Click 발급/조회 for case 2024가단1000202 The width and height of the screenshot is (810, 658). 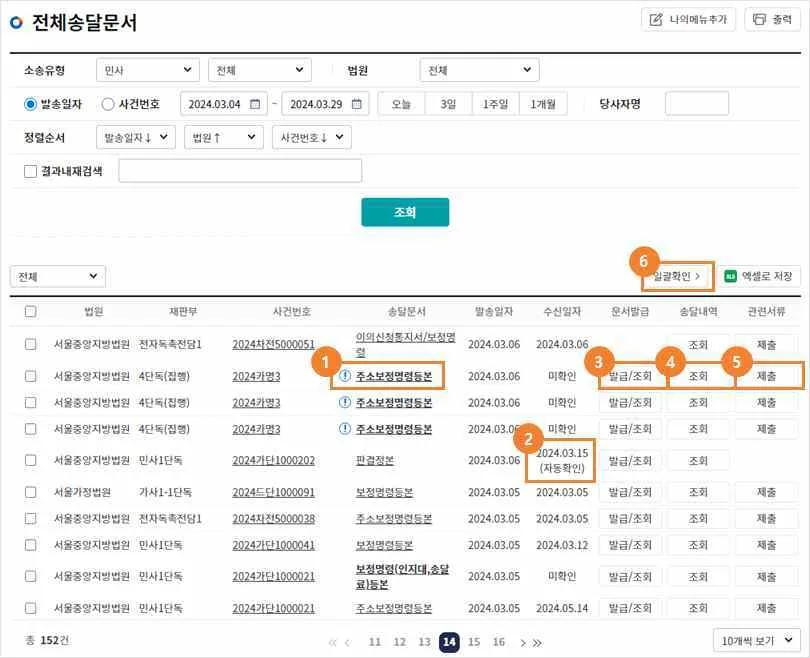(x=630, y=461)
